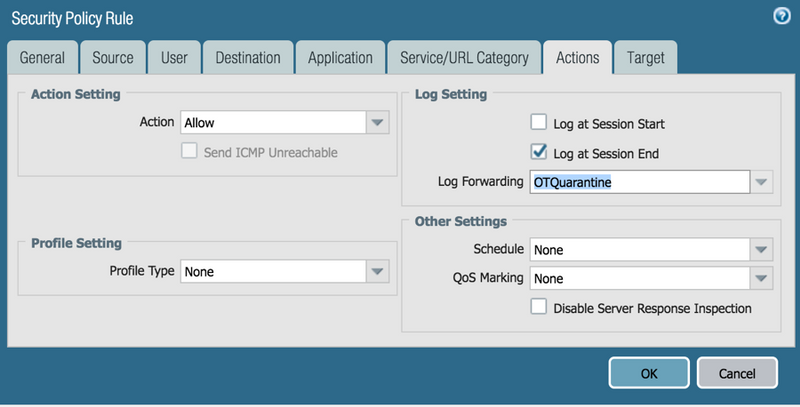Open the Source tab

[113, 58]
